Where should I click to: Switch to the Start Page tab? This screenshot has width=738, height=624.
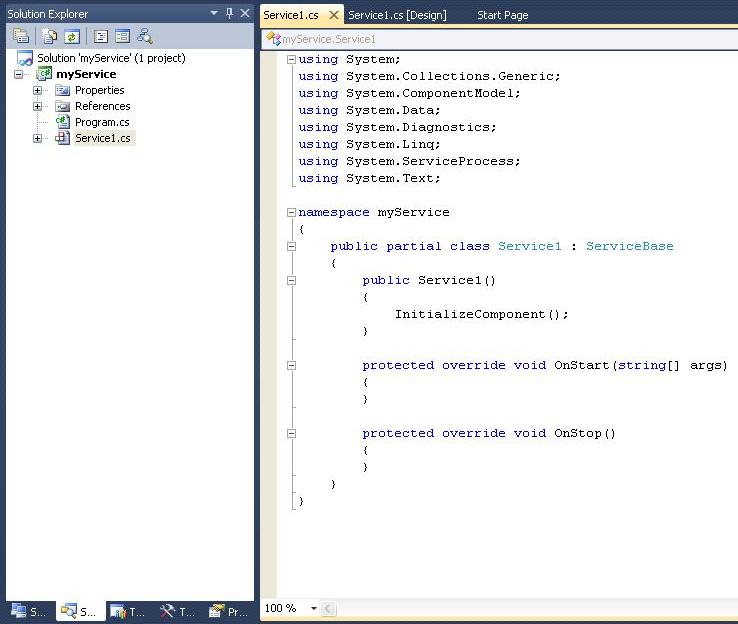click(503, 15)
